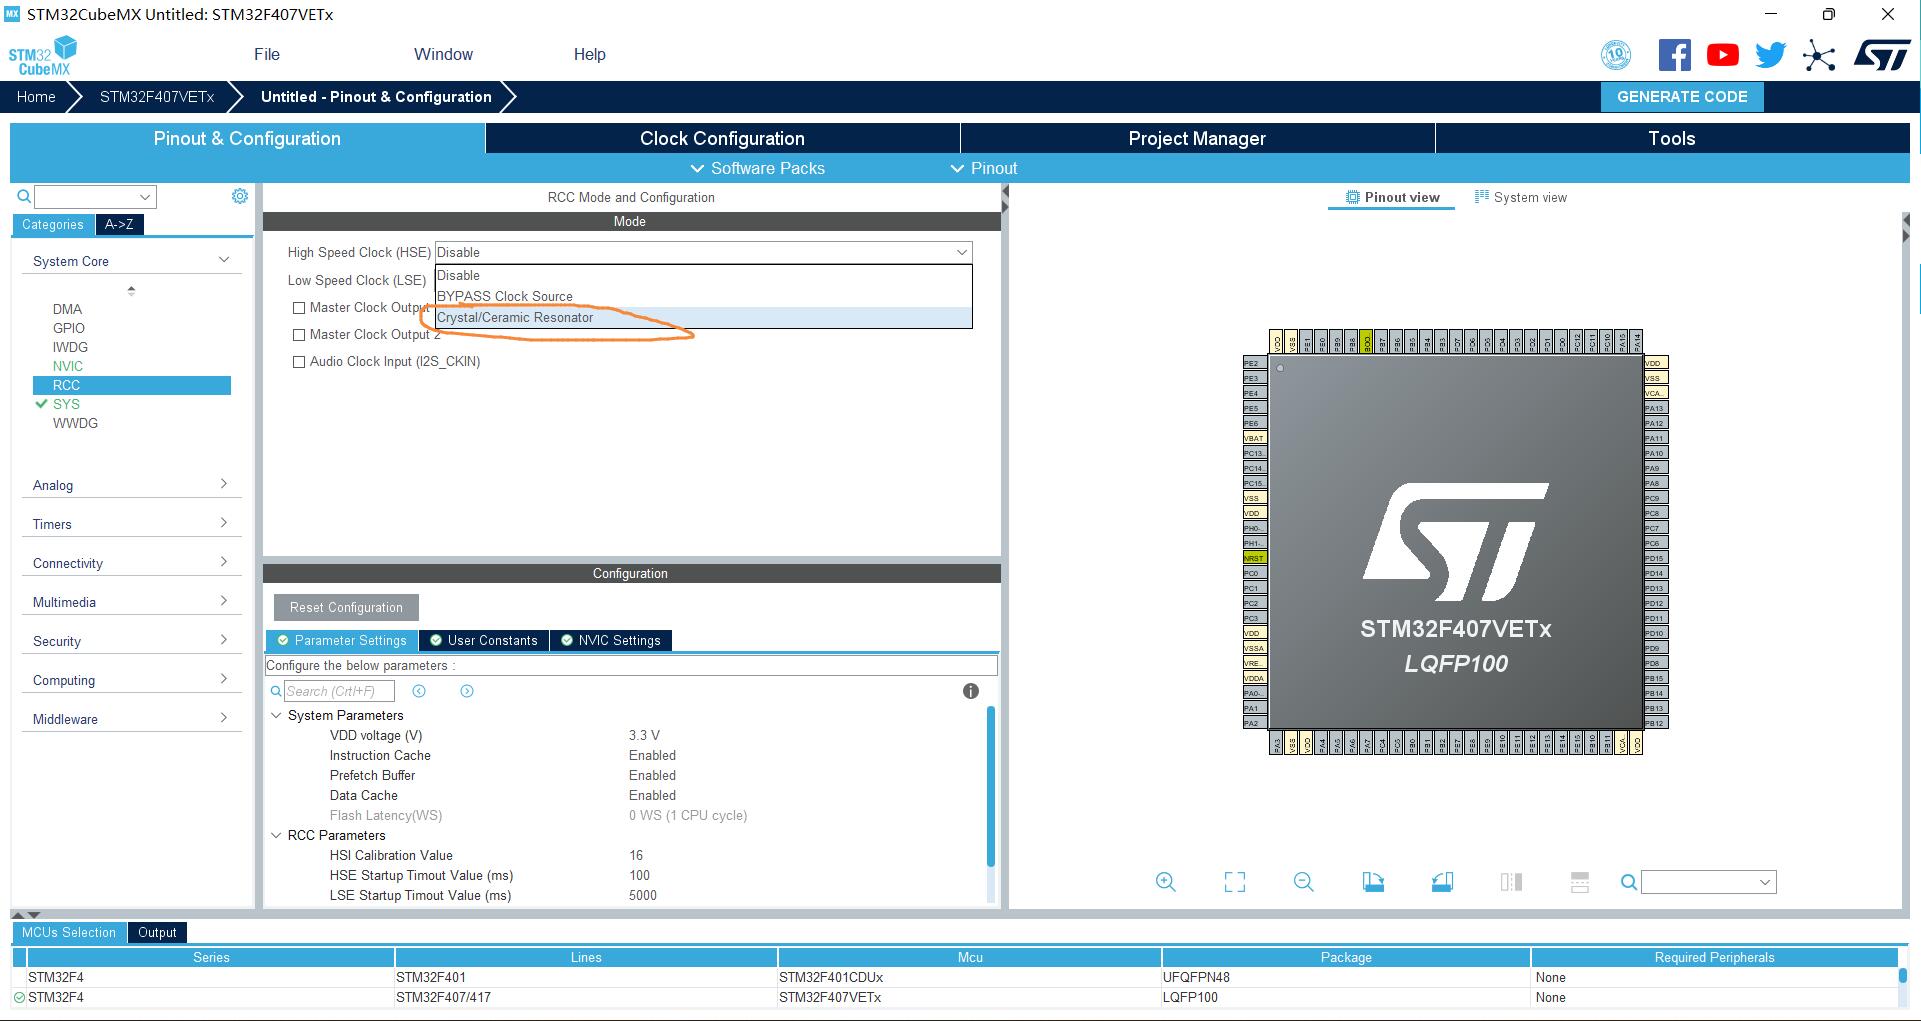
Task: Show parameter info icon
Action: 970,691
